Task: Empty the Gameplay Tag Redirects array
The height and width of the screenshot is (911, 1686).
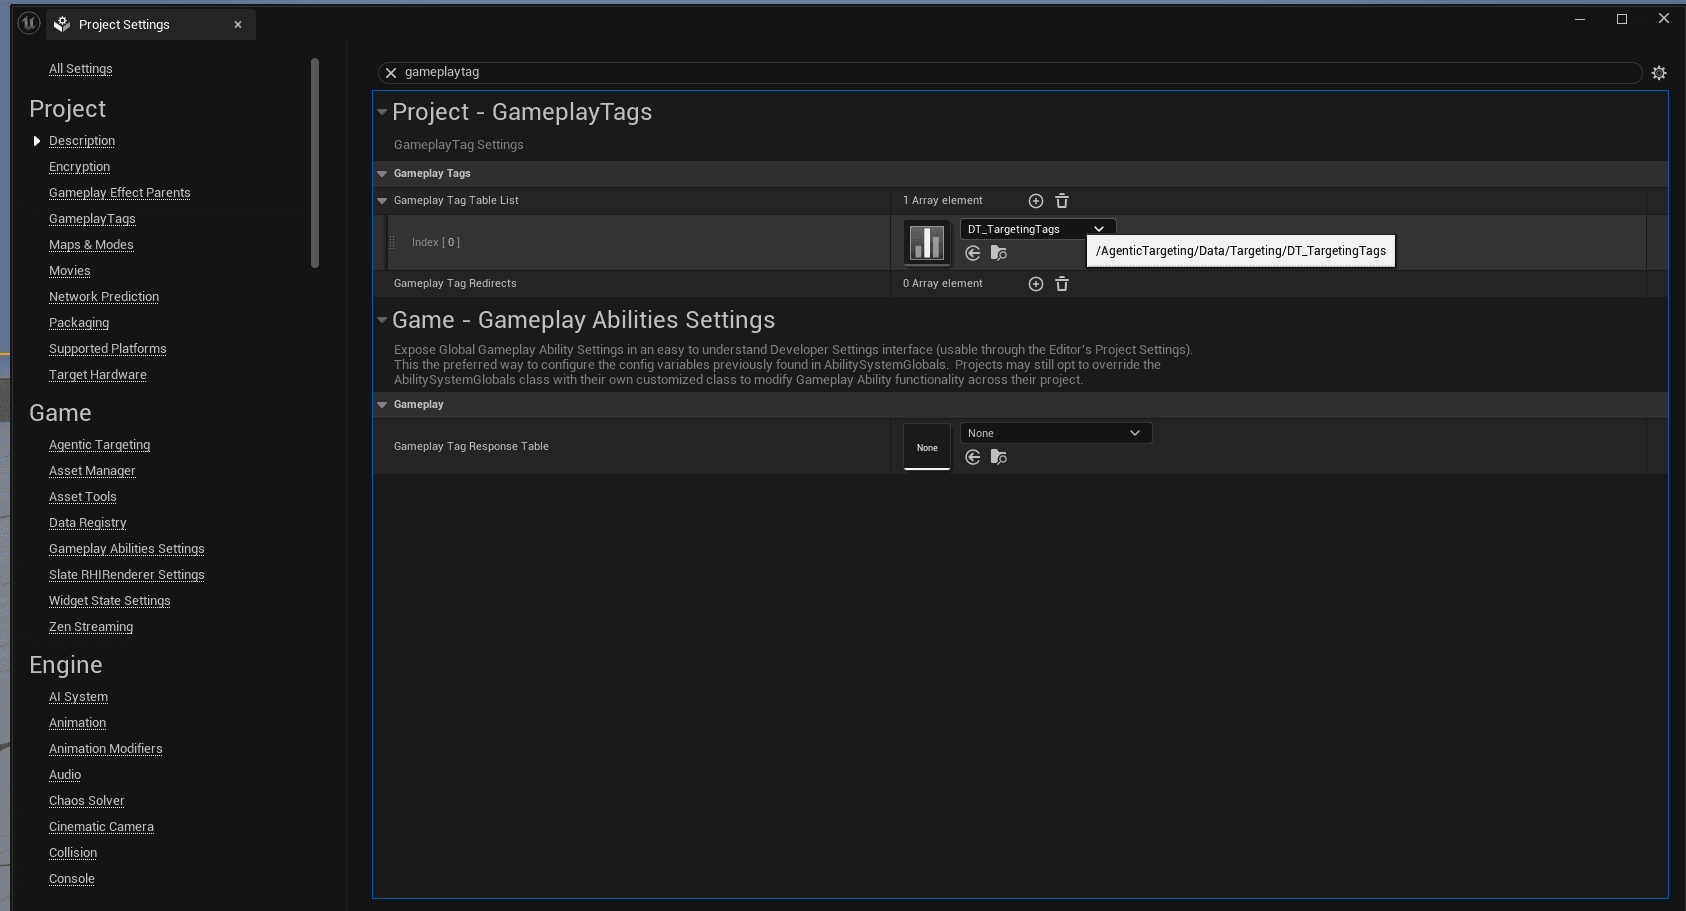Action: click(x=1062, y=284)
